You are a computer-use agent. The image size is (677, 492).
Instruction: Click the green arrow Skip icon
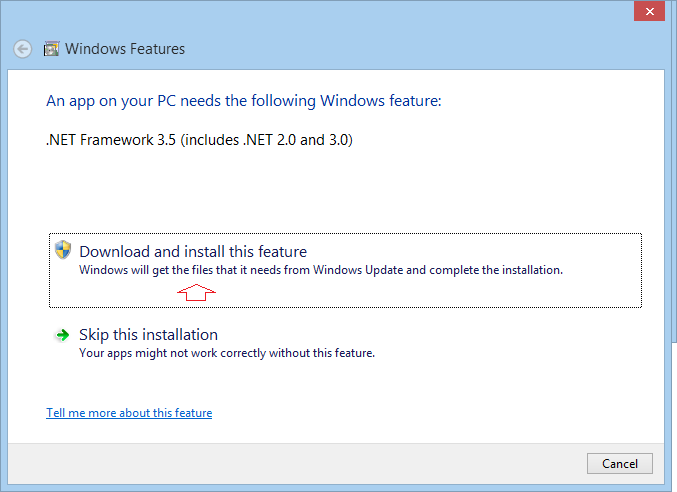(62, 335)
